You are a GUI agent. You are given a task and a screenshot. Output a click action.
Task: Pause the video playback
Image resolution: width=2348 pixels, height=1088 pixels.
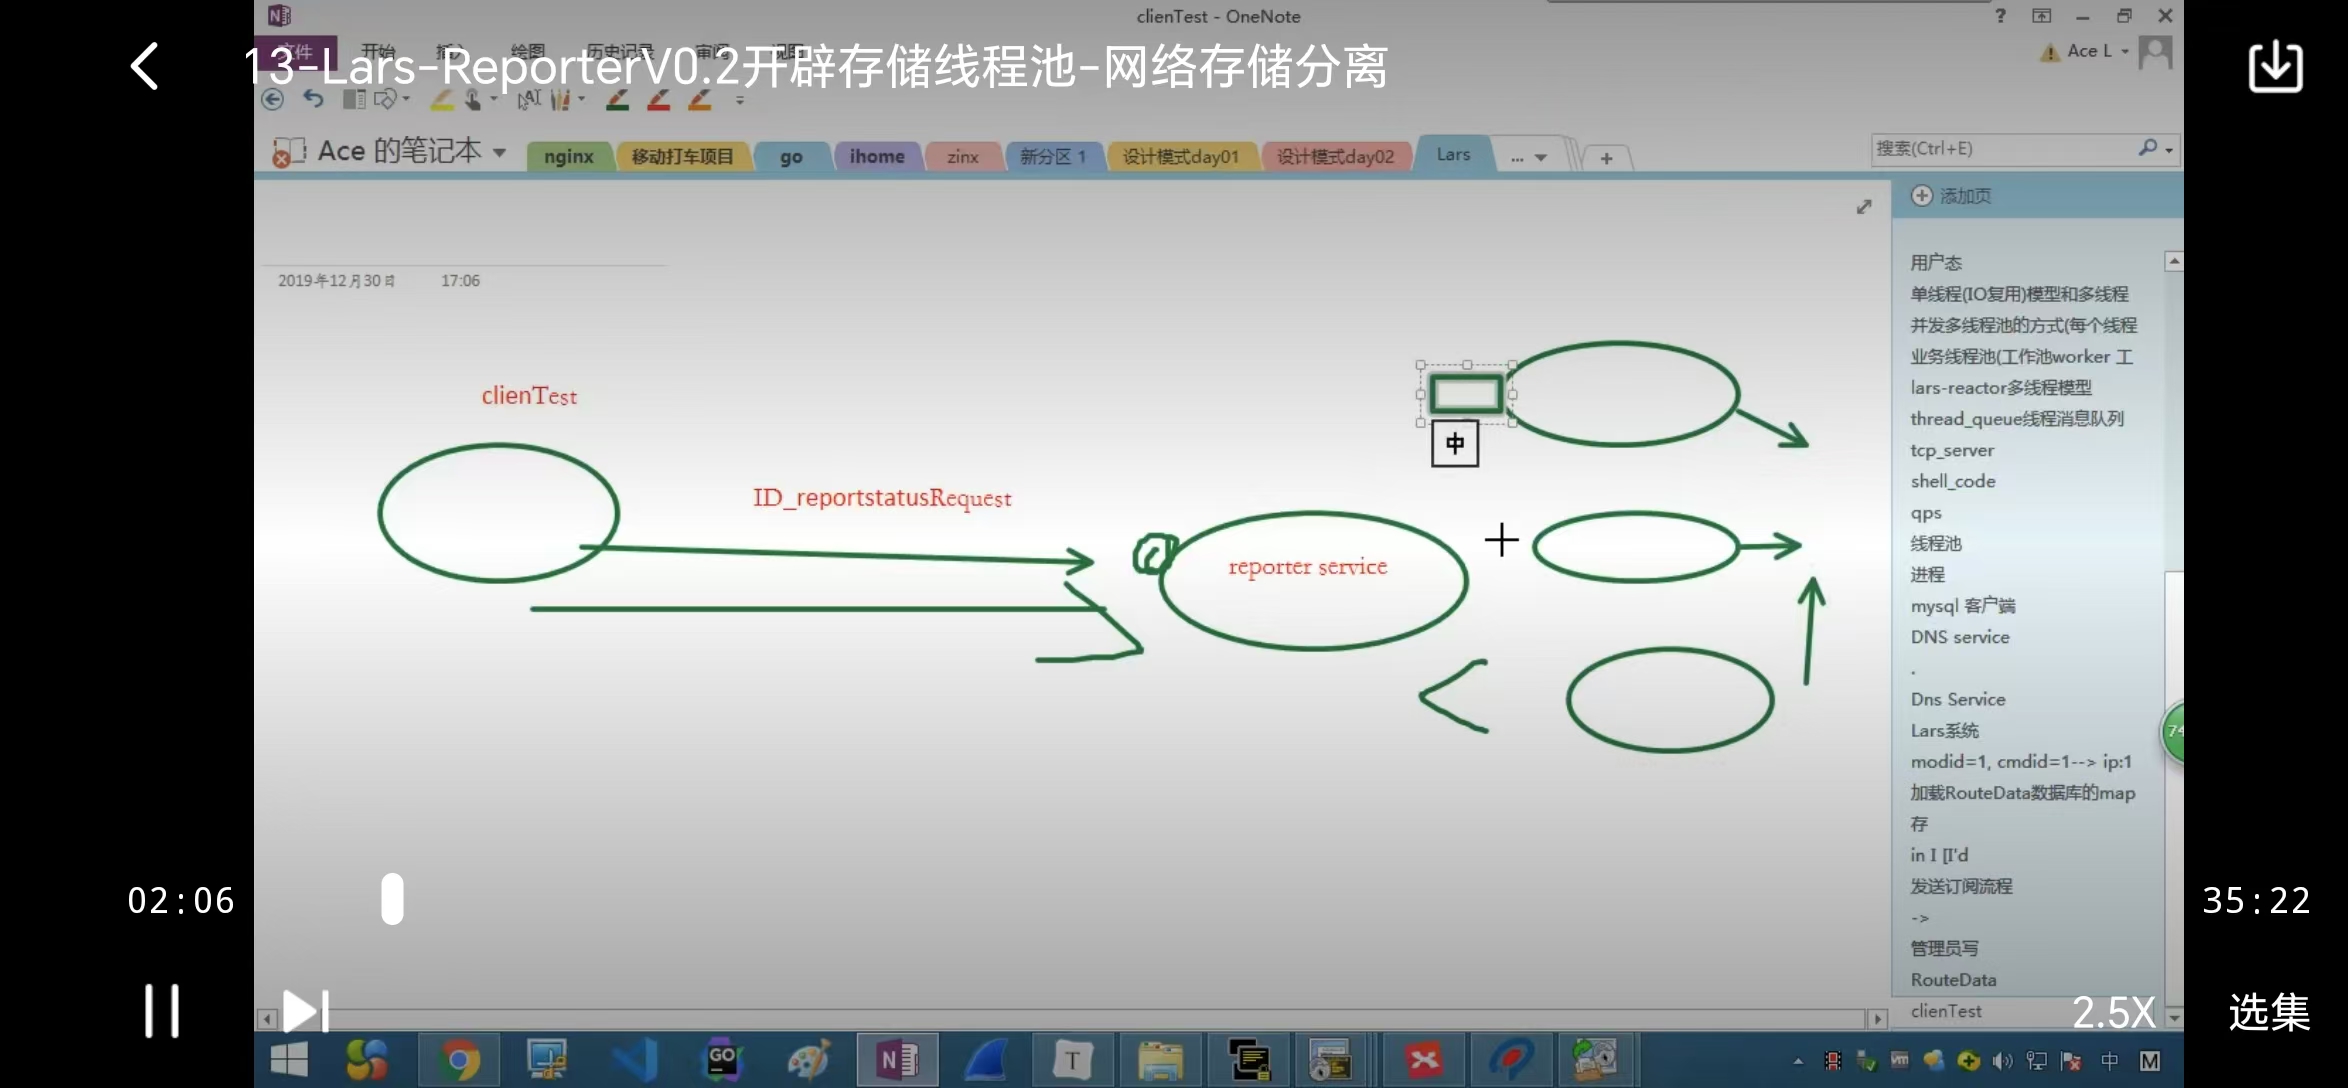click(161, 1011)
